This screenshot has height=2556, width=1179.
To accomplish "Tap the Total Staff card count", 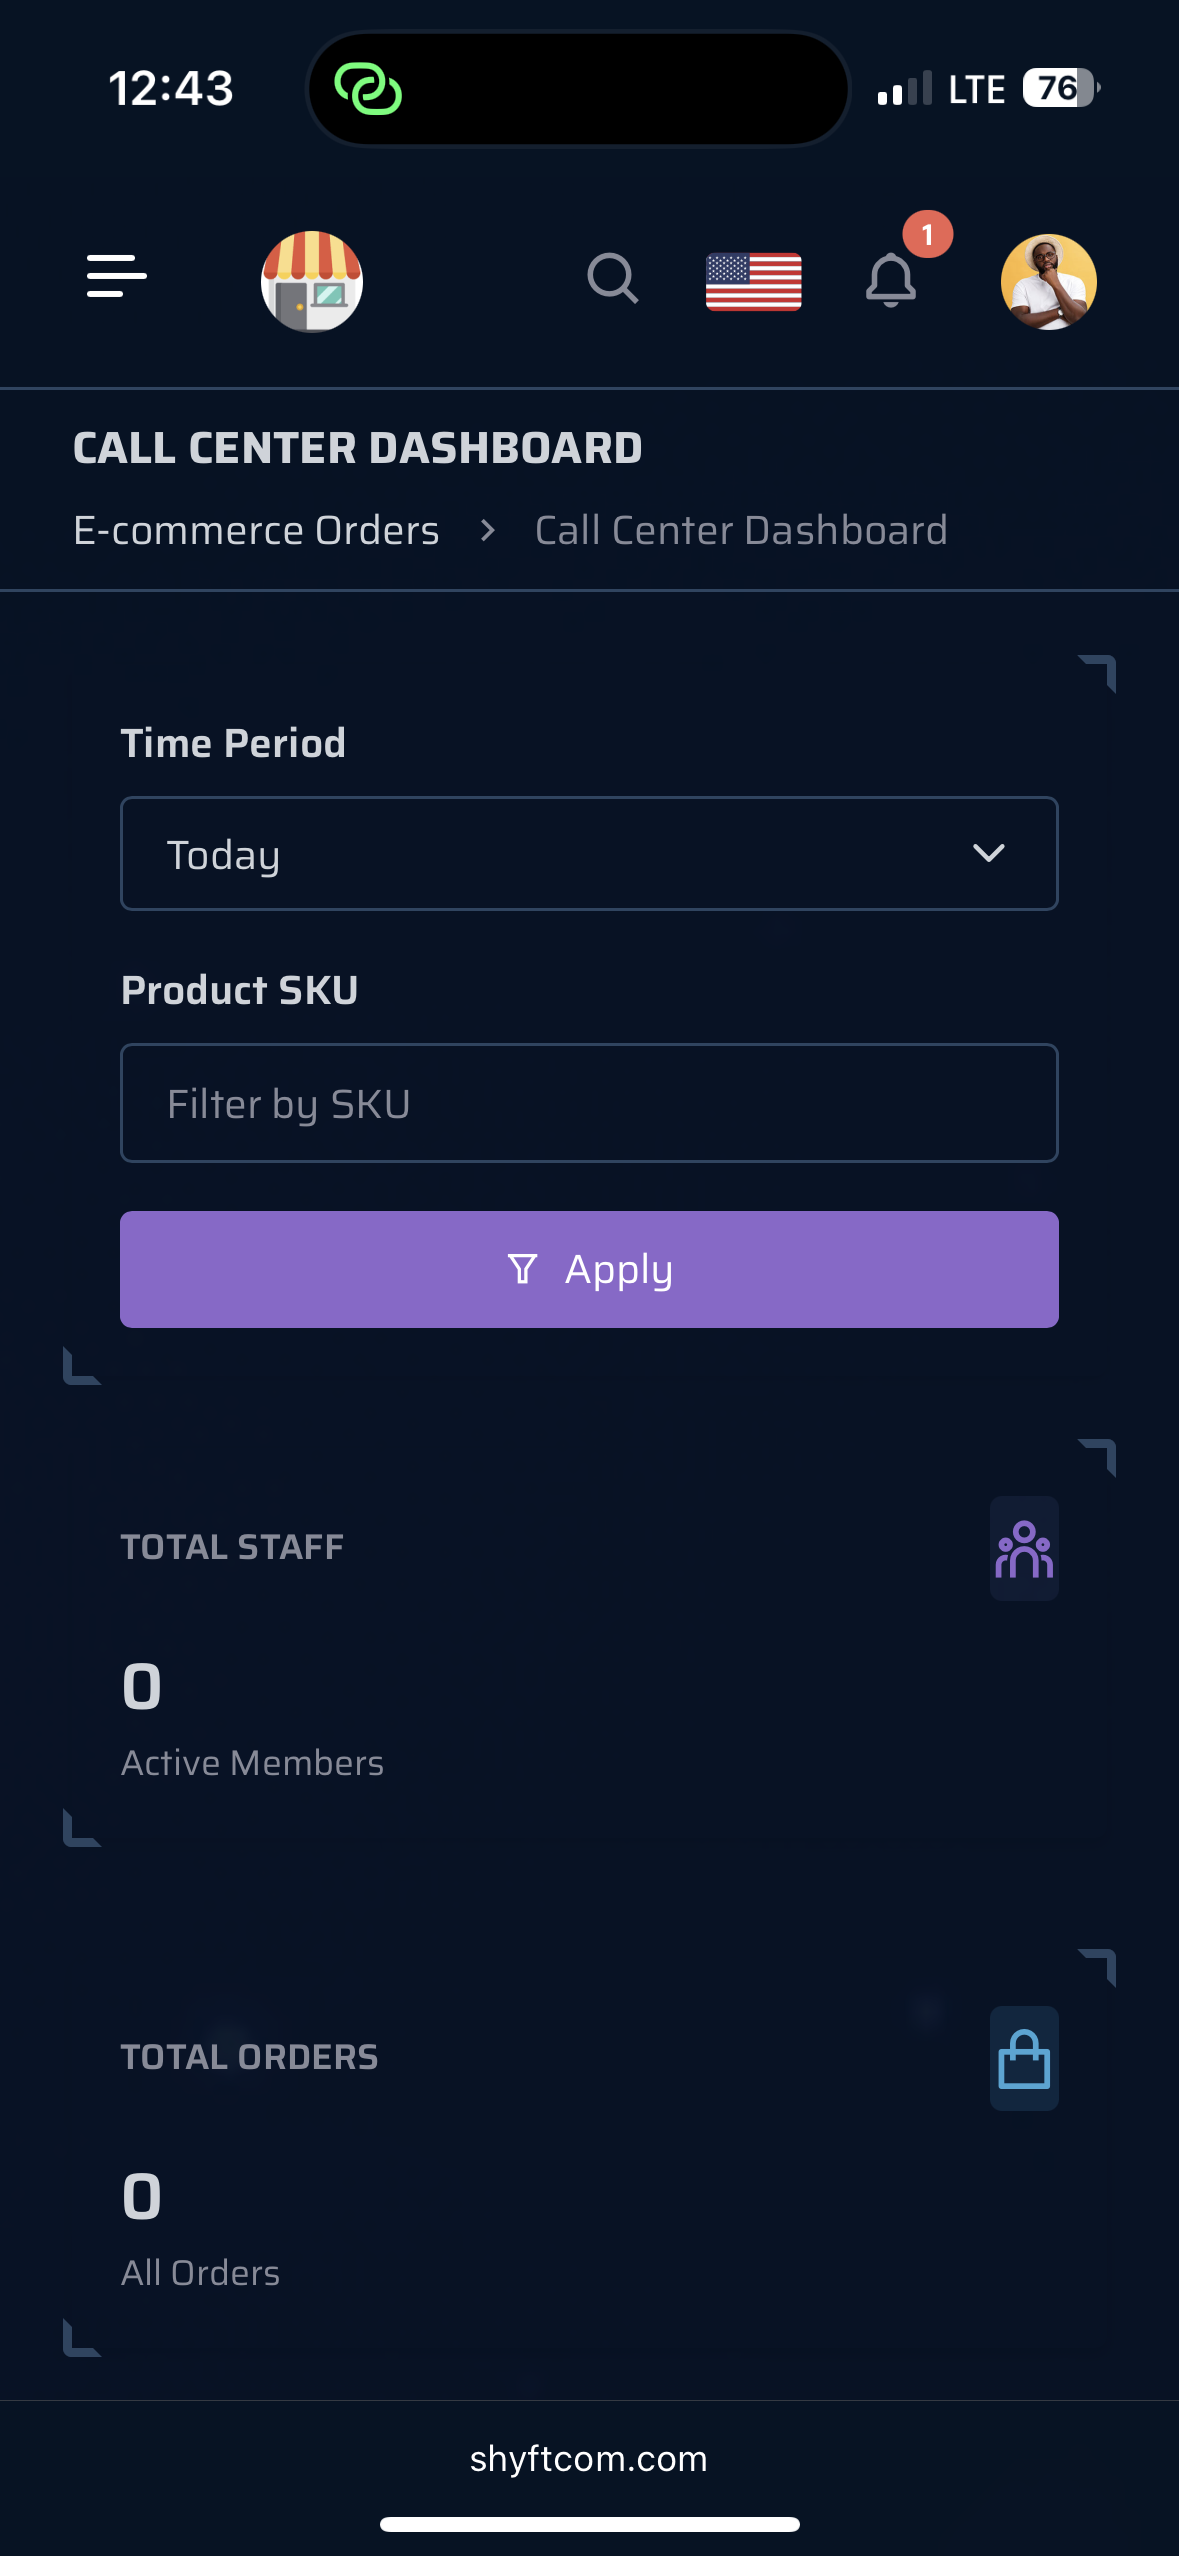I will (x=142, y=1687).
